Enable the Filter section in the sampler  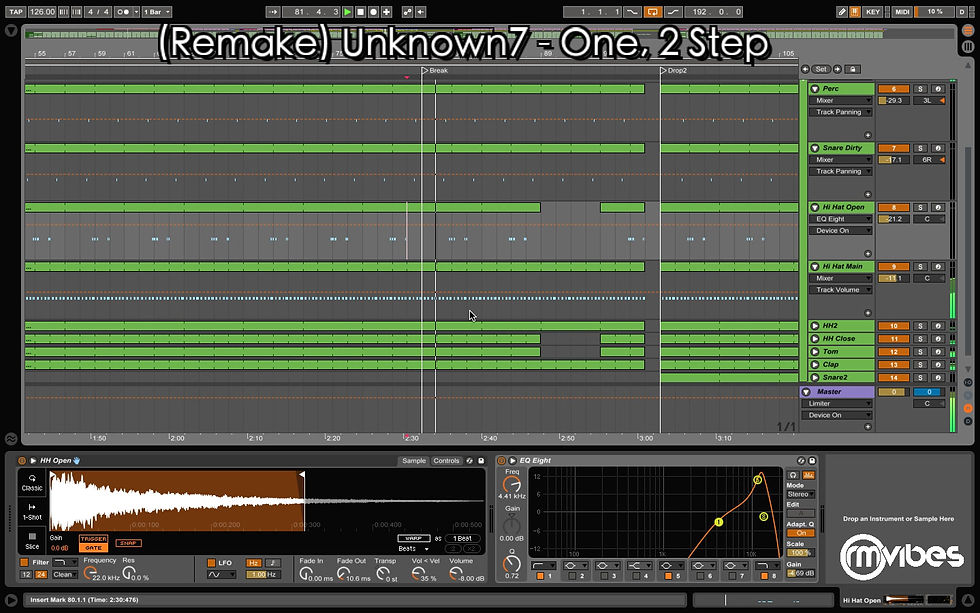pos(22,563)
